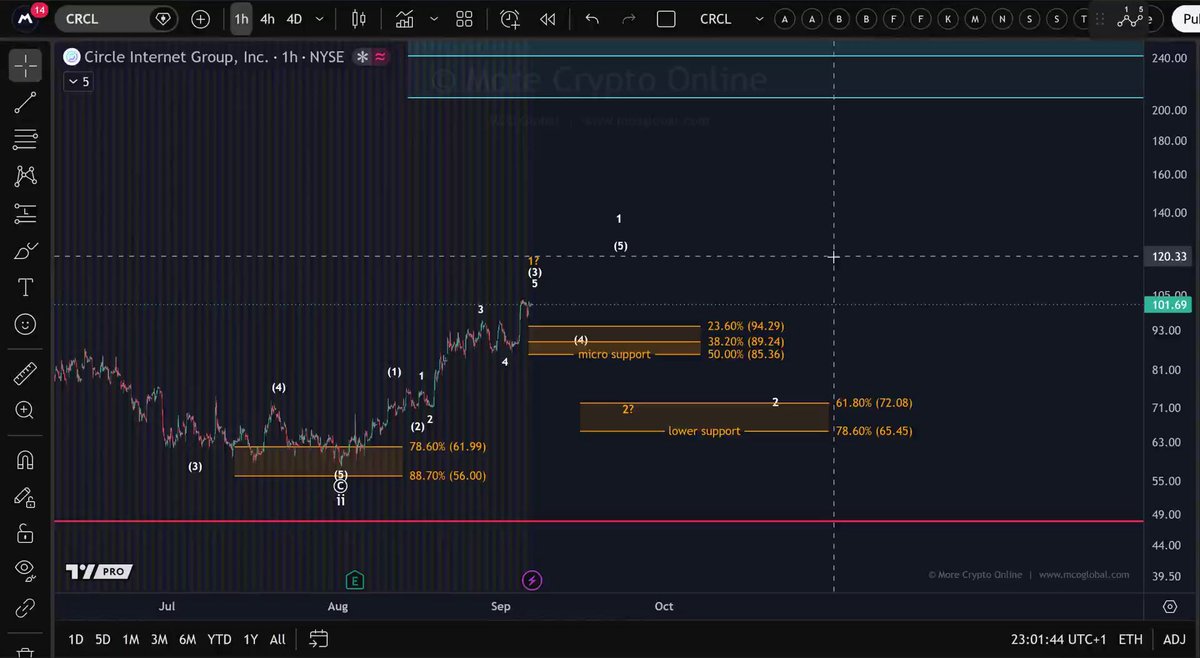Select the trend line drawing tool

[26, 103]
